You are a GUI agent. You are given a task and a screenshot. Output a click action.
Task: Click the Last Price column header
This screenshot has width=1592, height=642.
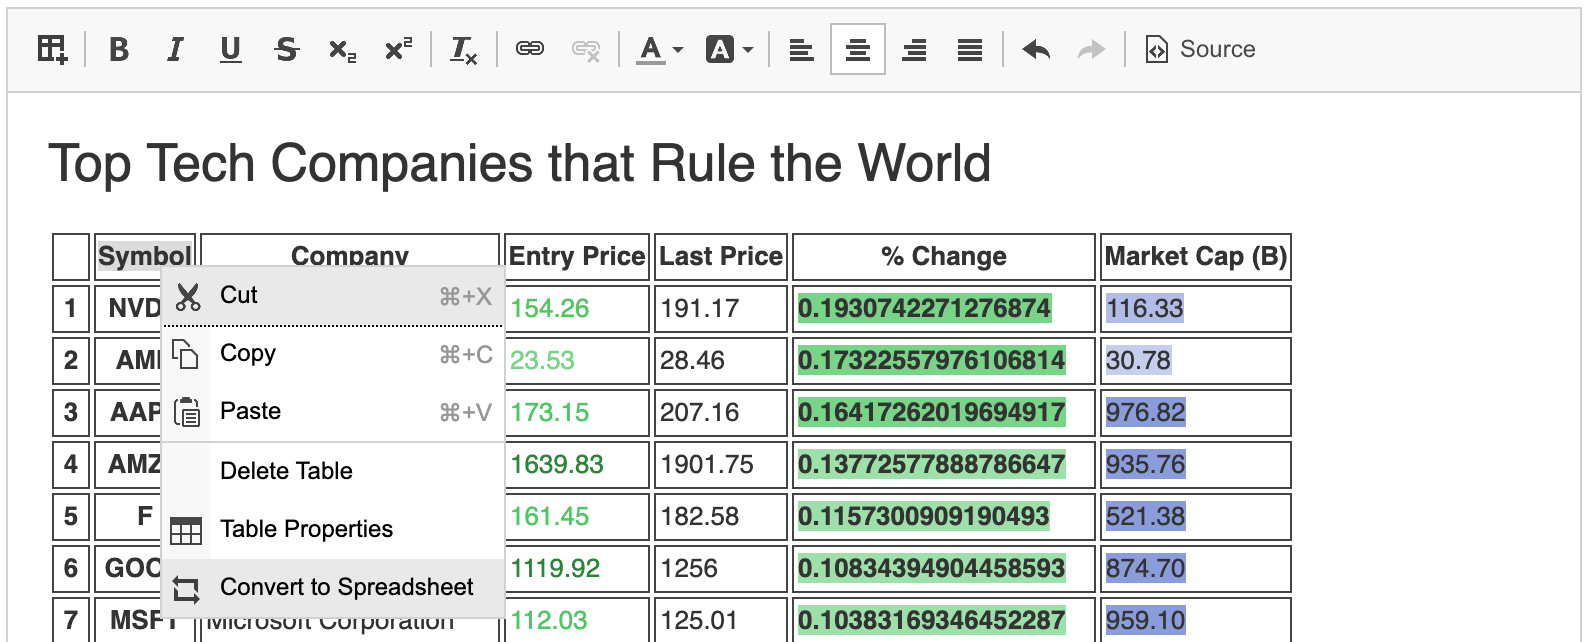(721, 257)
